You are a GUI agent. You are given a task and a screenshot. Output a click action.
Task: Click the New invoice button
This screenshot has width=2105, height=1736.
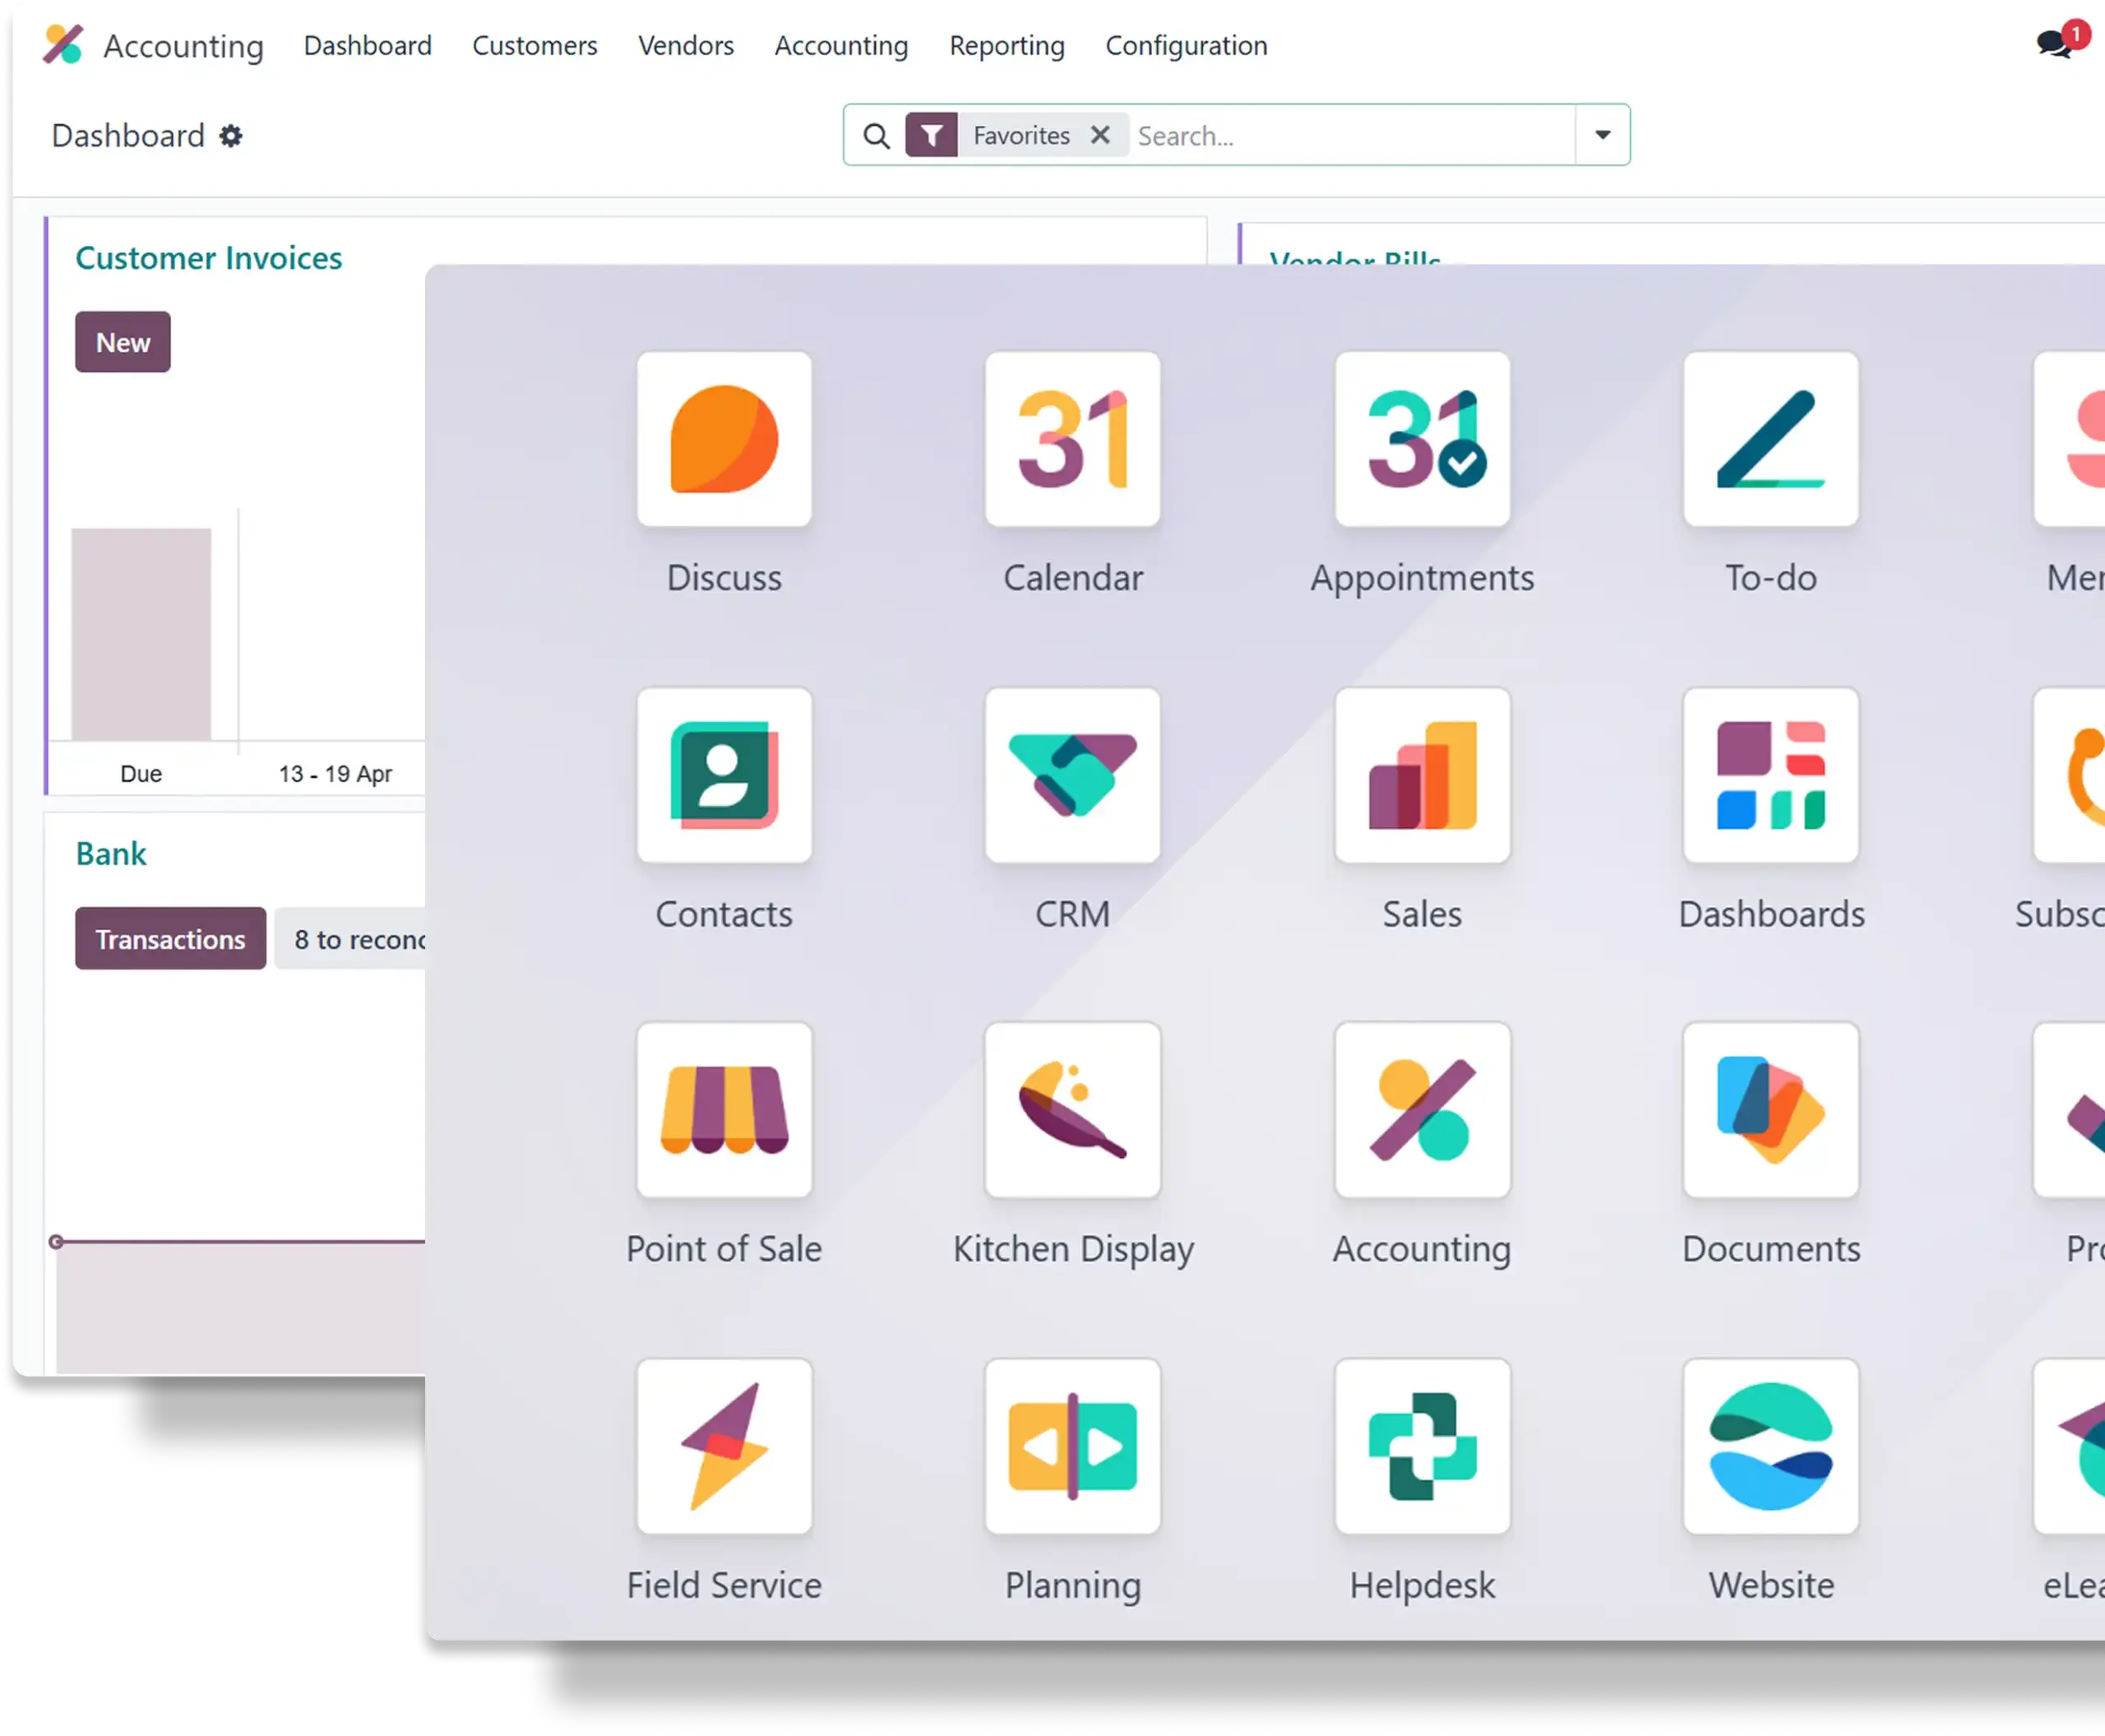[x=122, y=342]
